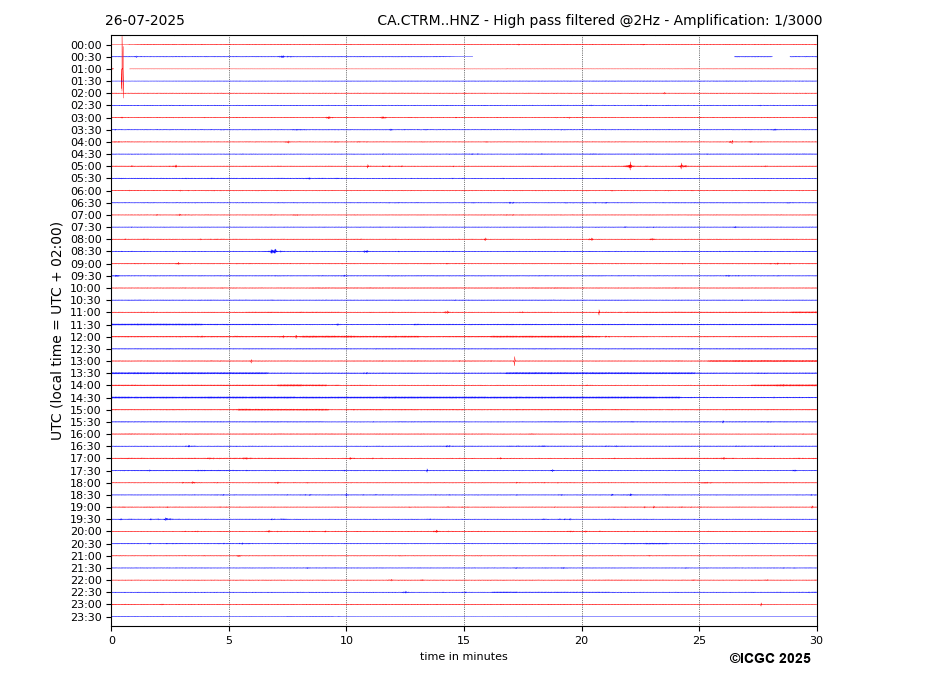Click the 18:00 time row label

(x=86, y=483)
